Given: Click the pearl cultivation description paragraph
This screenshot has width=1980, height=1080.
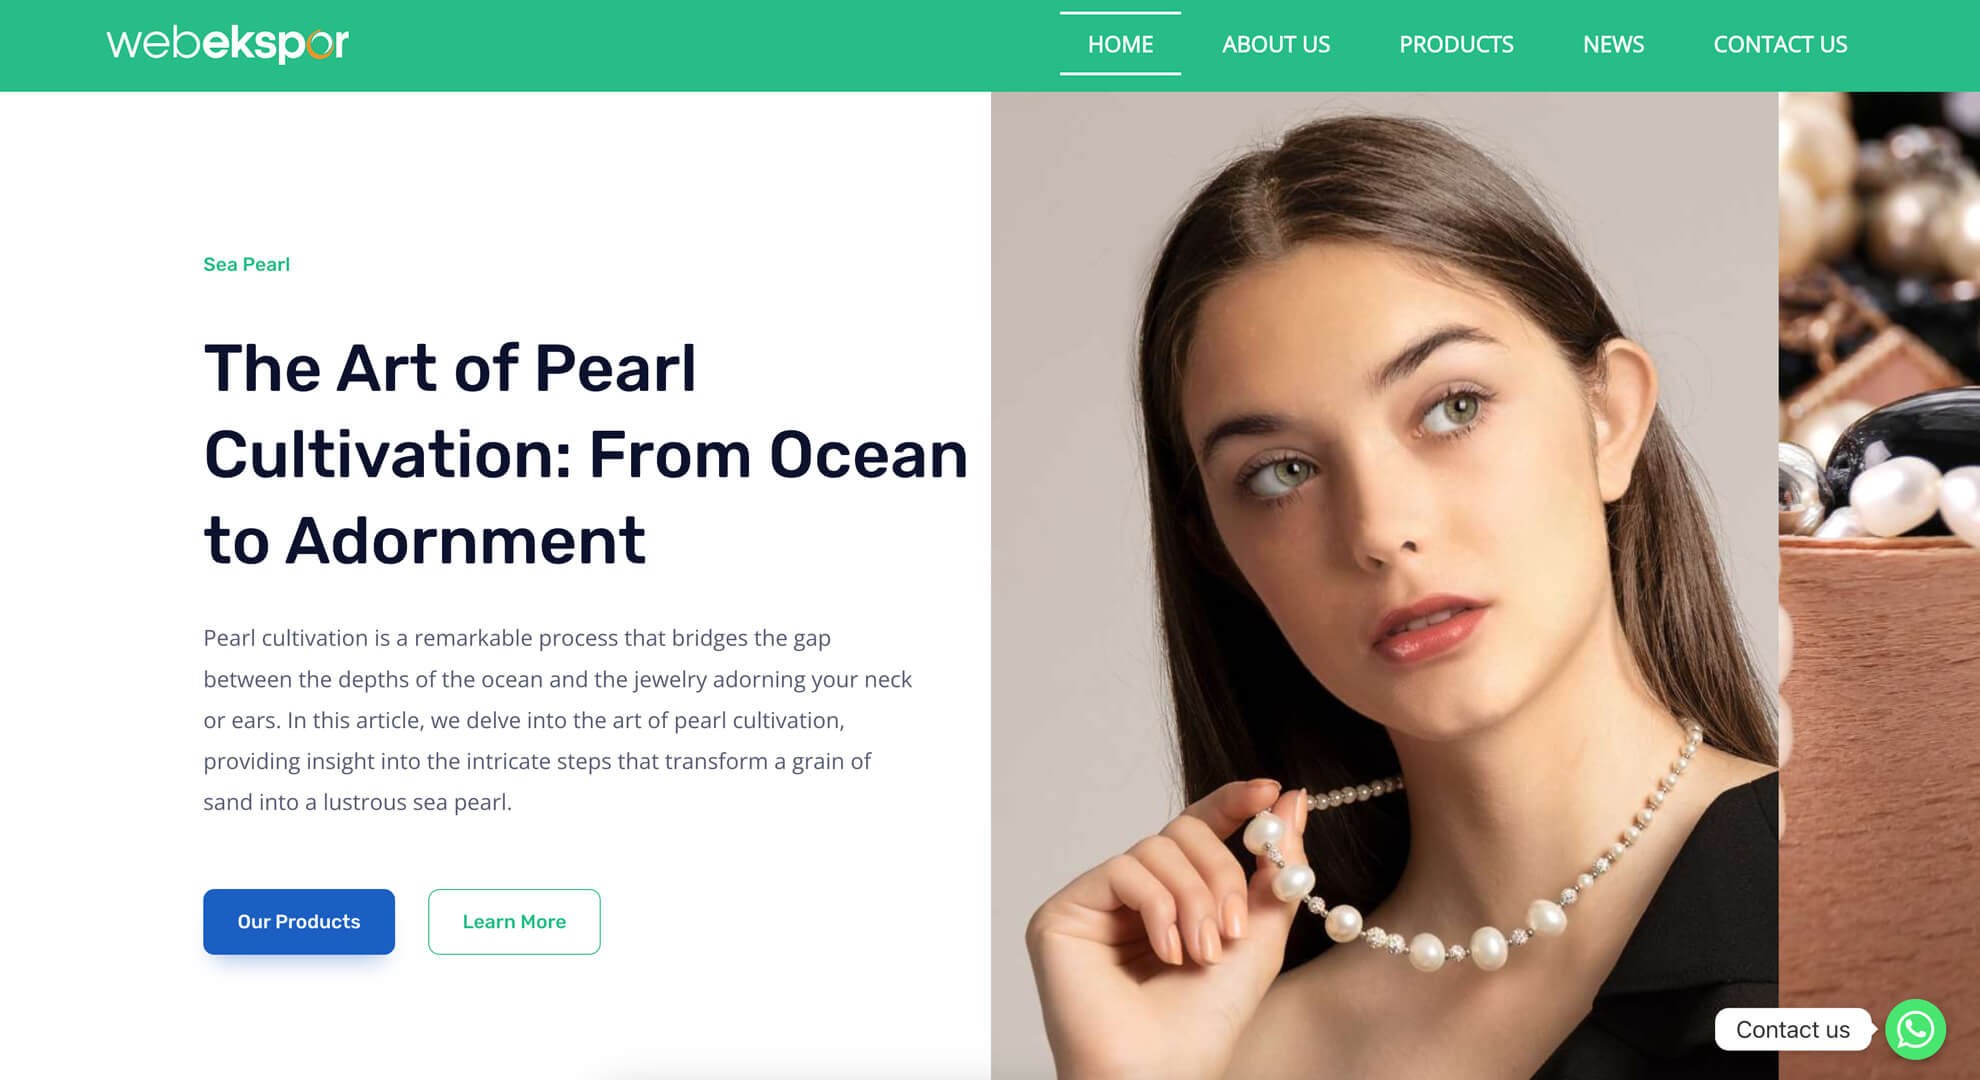Looking at the screenshot, I should 557,720.
